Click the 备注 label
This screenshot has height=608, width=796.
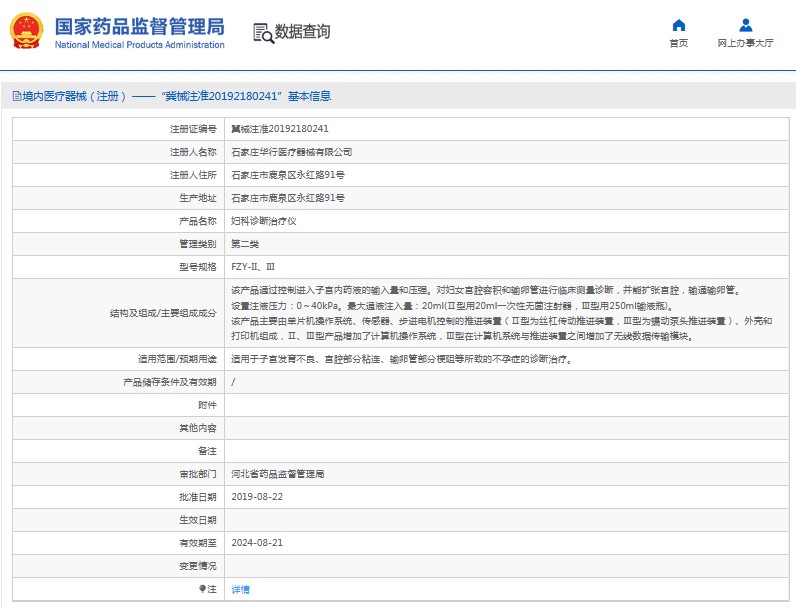point(207,451)
